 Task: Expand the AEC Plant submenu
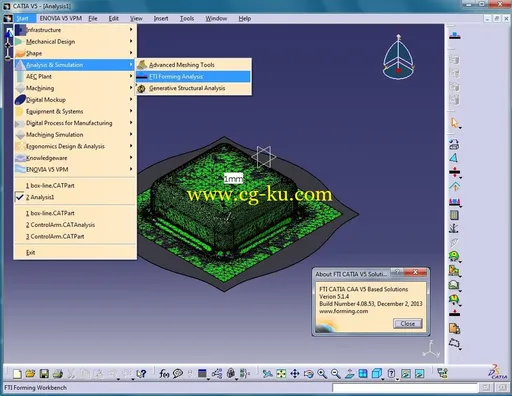point(75,76)
